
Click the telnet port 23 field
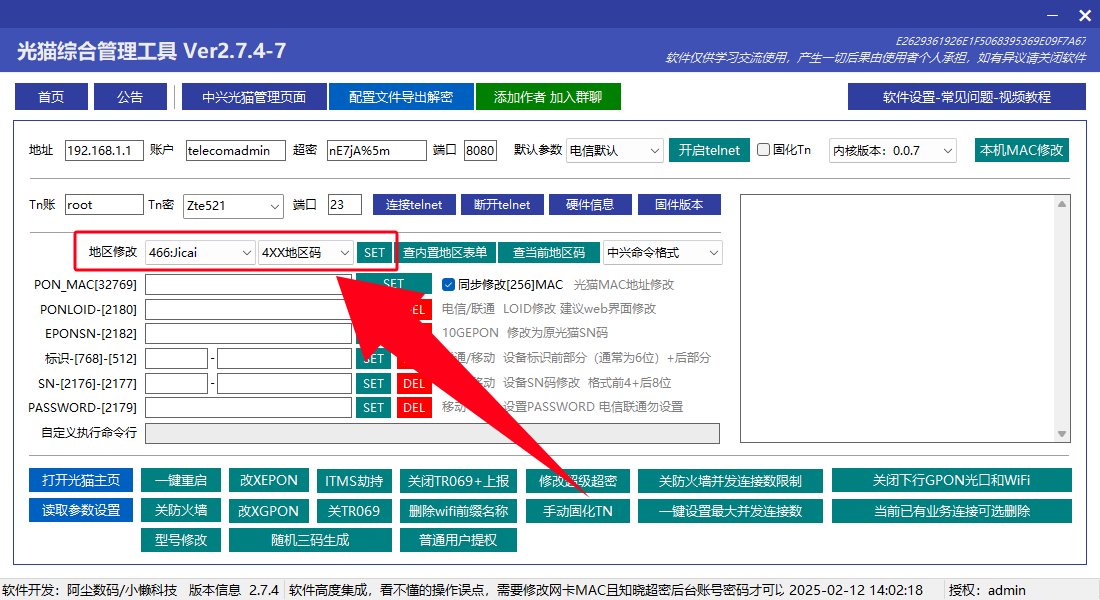(x=344, y=205)
